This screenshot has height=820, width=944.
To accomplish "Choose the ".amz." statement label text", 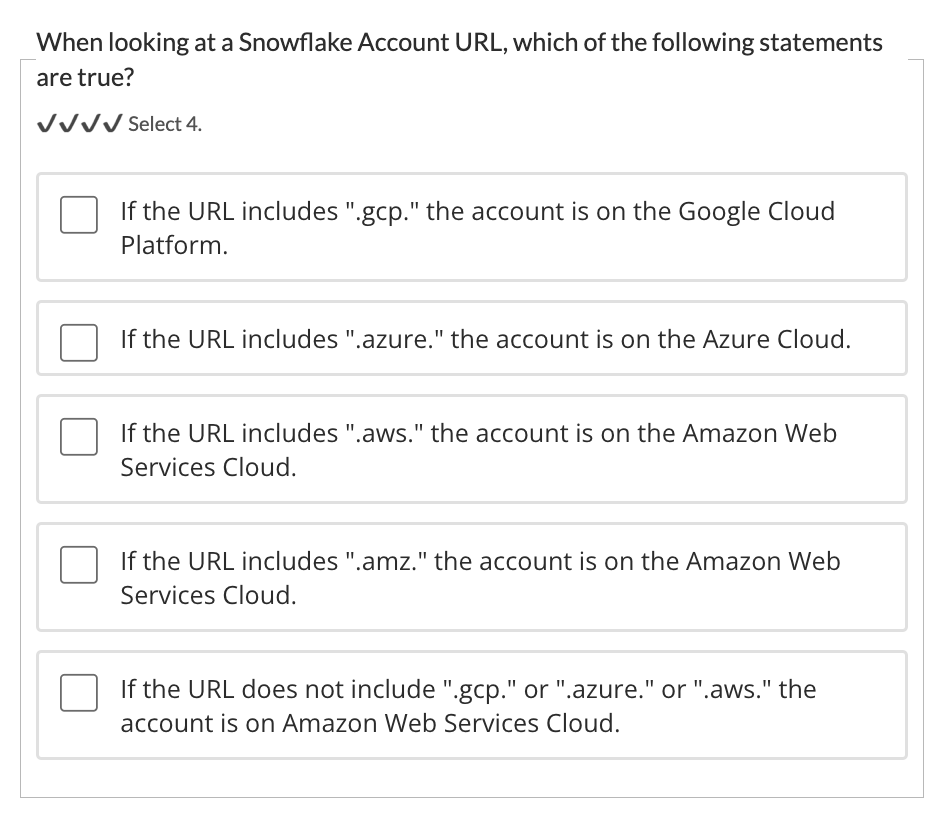I will pyautogui.click(x=480, y=578).
